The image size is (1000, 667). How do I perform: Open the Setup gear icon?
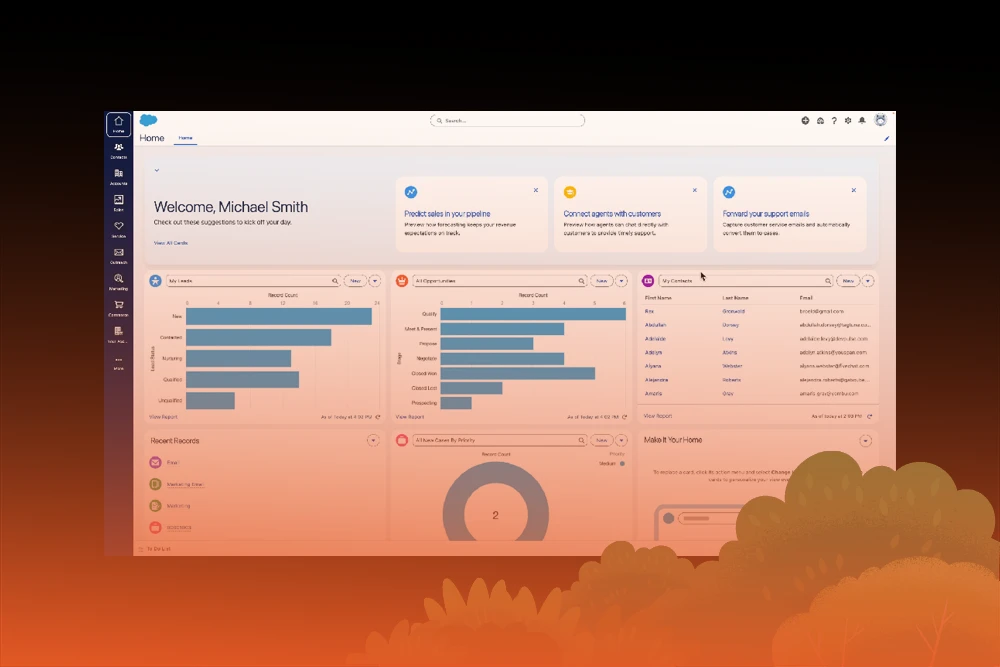(848, 121)
